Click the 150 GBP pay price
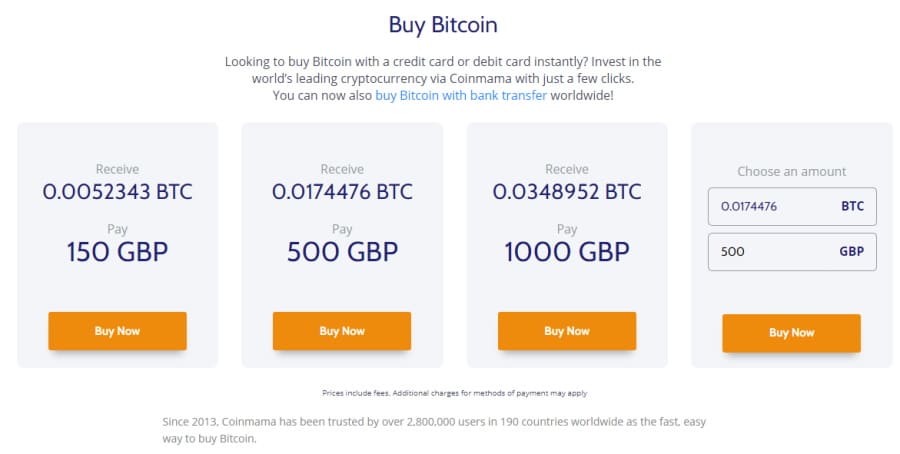 tap(117, 252)
